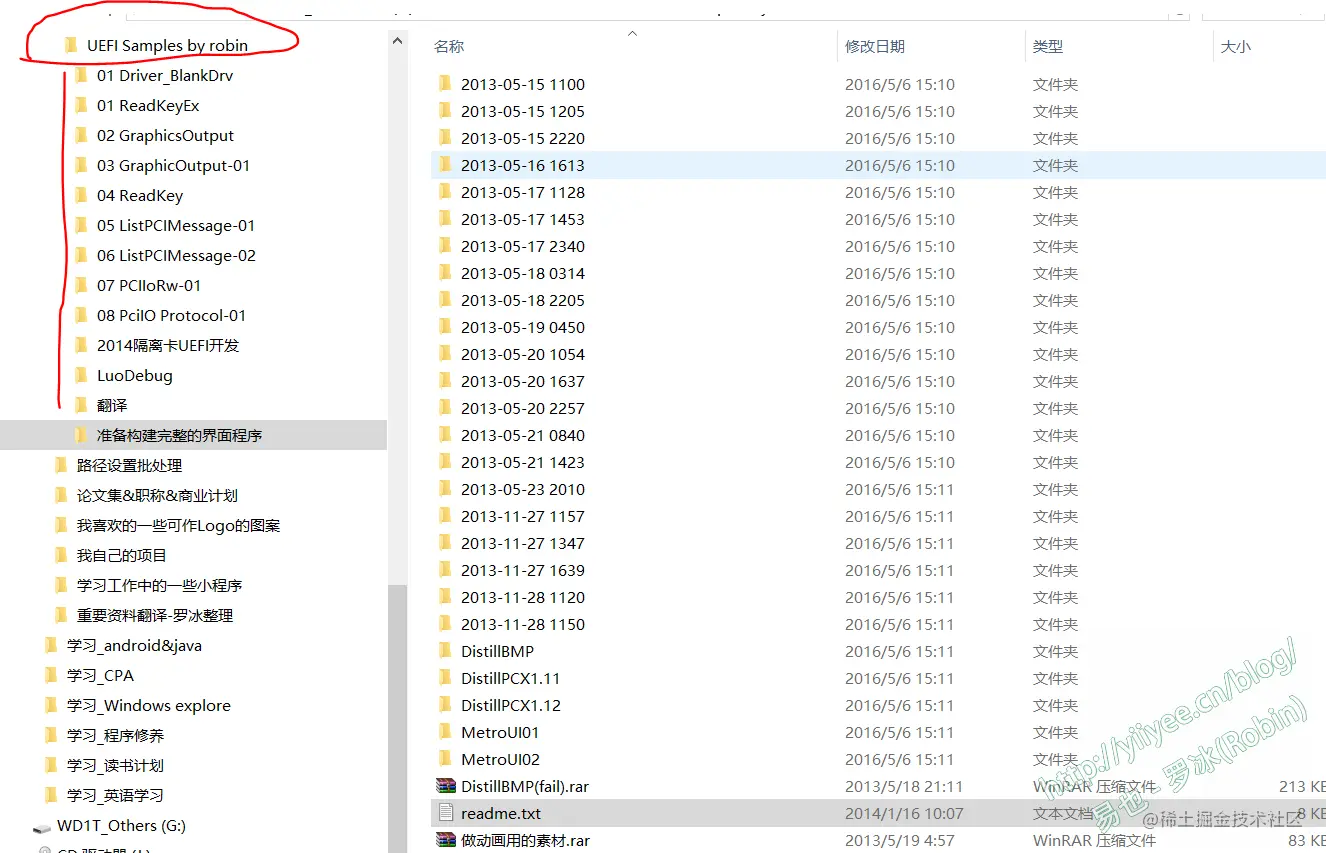Click folder icon of MetroUI02
1326x853 pixels.
coord(446,760)
